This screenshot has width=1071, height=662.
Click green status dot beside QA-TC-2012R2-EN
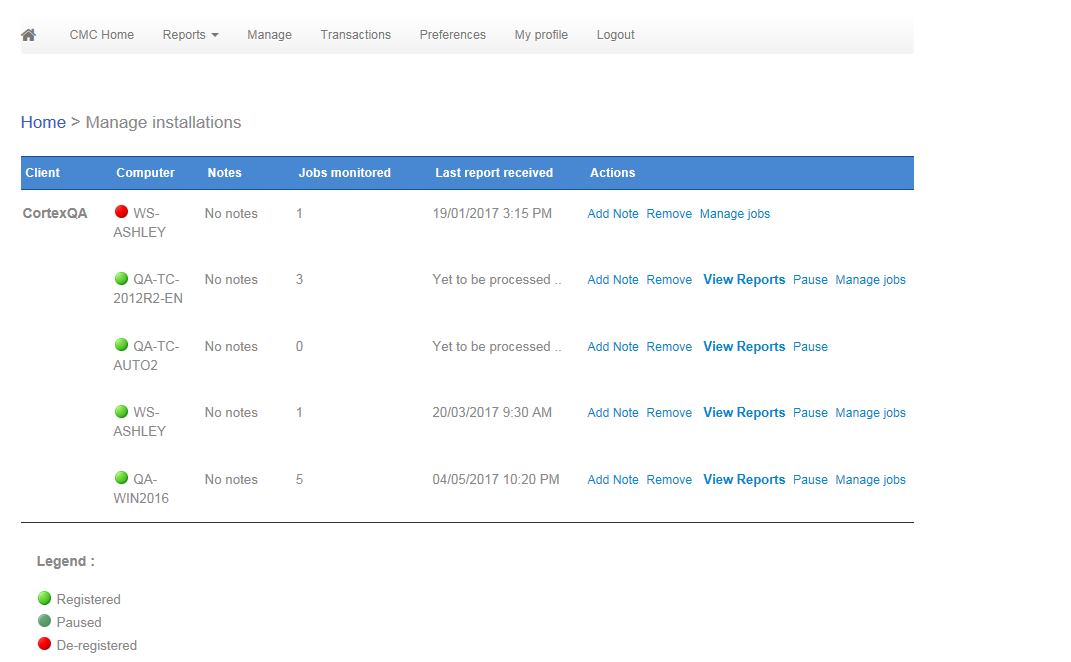122,278
